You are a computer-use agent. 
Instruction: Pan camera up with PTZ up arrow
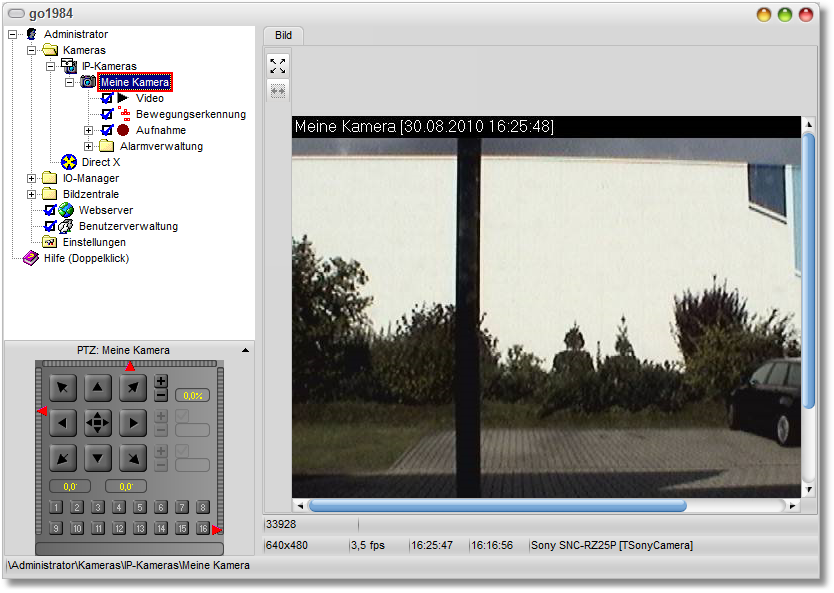click(98, 388)
